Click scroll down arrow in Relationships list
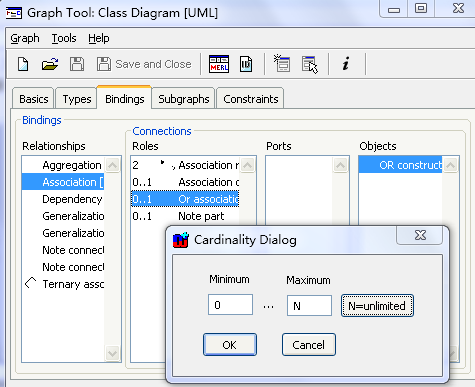The height and width of the screenshot is (387, 475). [x=113, y=353]
